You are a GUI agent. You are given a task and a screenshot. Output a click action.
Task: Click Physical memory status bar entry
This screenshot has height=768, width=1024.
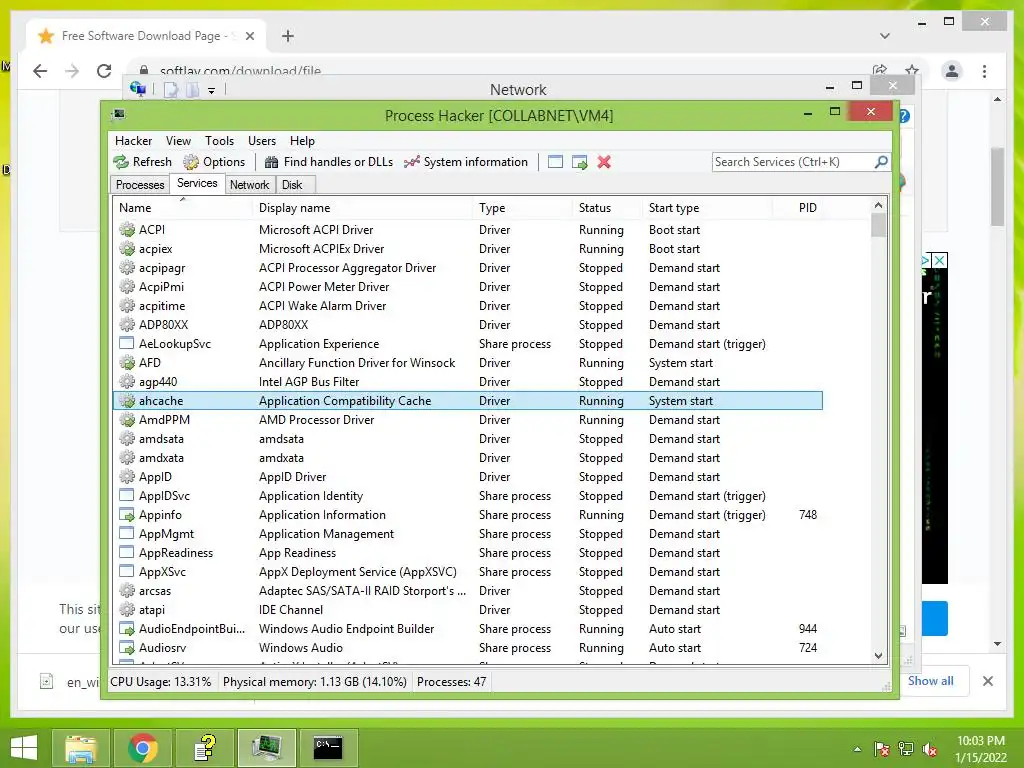click(315, 682)
